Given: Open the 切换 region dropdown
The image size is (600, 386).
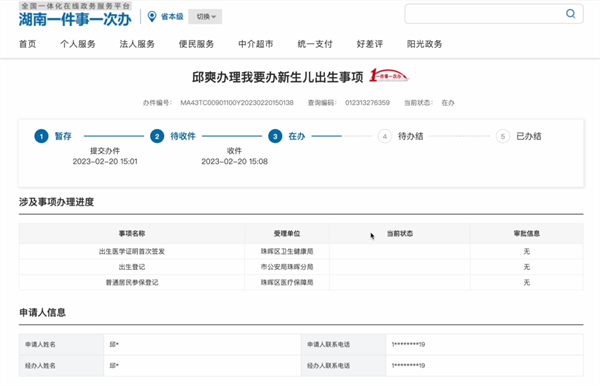Looking at the screenshot, I should tap(205, 16).
